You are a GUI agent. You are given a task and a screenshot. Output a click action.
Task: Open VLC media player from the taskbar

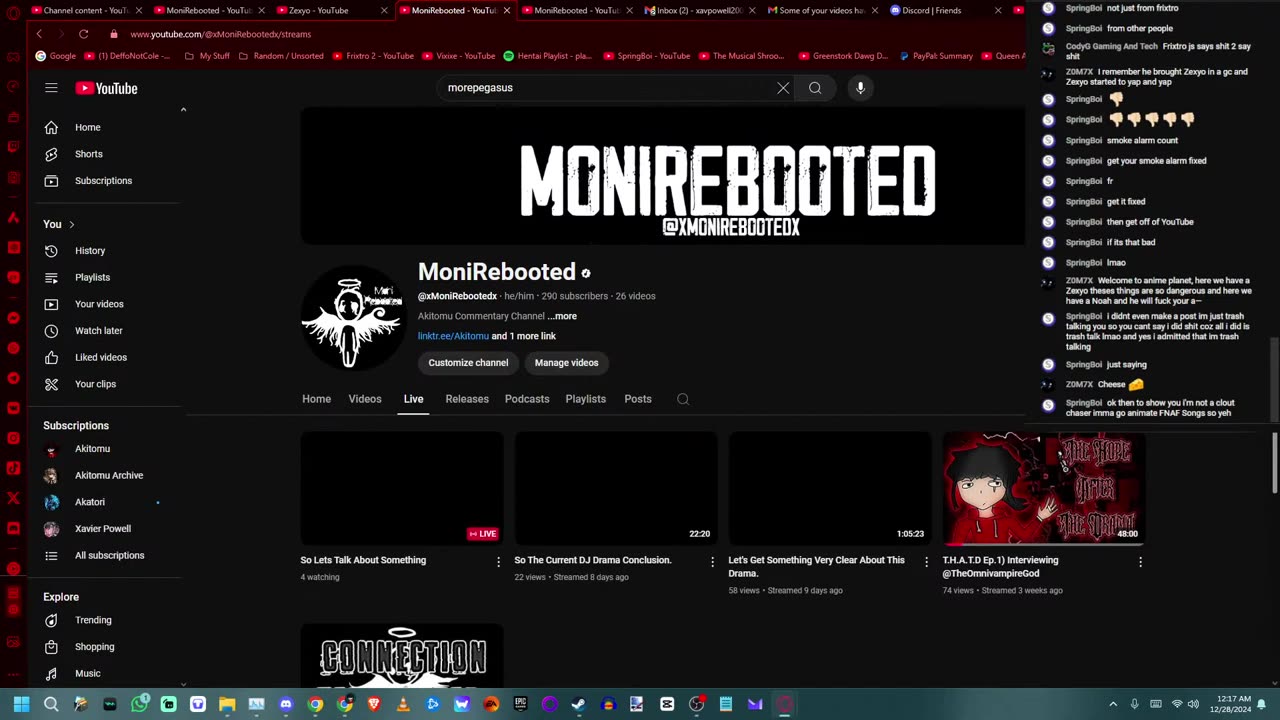[403, 704]
